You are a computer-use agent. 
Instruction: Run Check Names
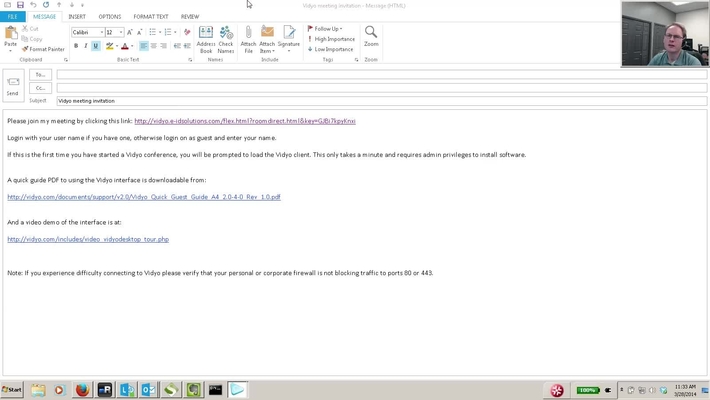click(x=225, y=39)
